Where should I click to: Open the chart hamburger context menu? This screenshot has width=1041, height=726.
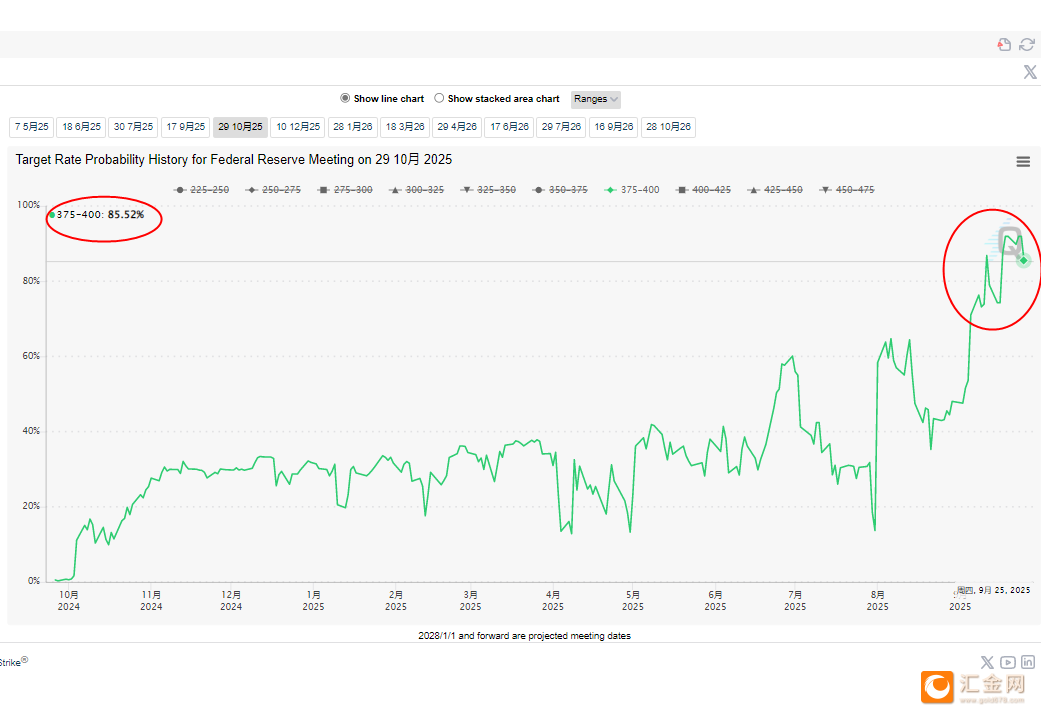point(1023,161)
